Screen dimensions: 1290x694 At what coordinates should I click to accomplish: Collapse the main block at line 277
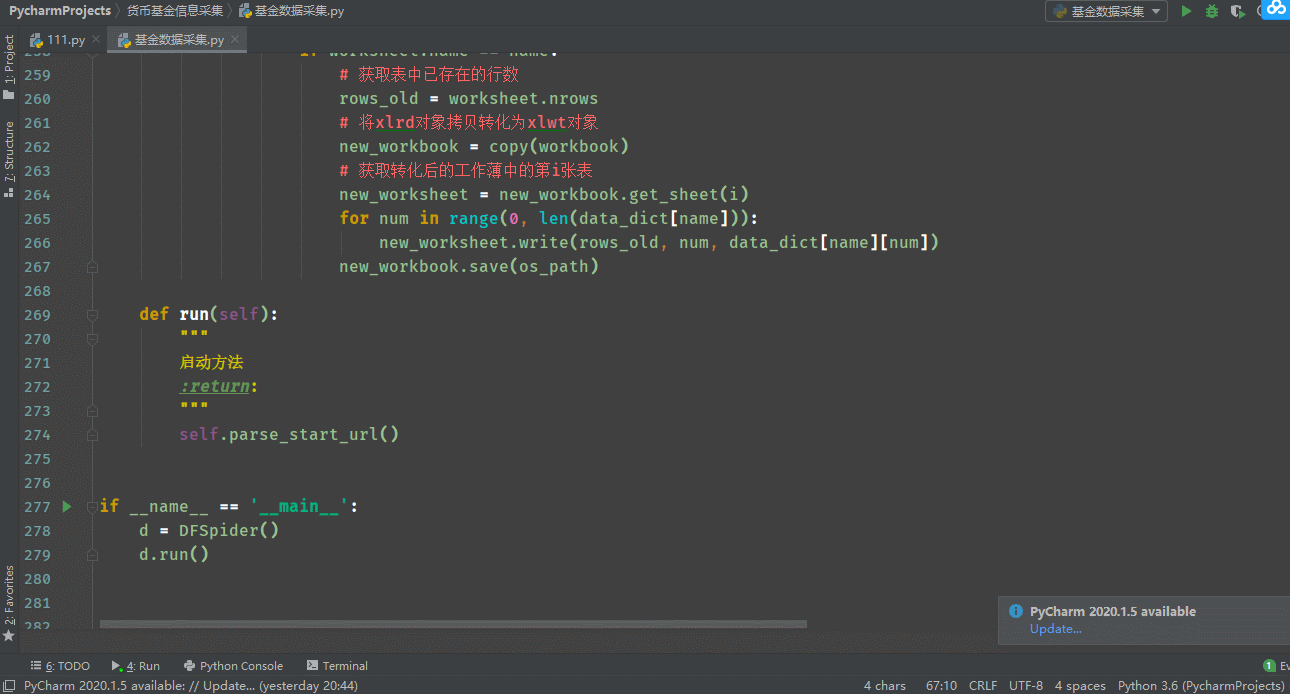92,506
